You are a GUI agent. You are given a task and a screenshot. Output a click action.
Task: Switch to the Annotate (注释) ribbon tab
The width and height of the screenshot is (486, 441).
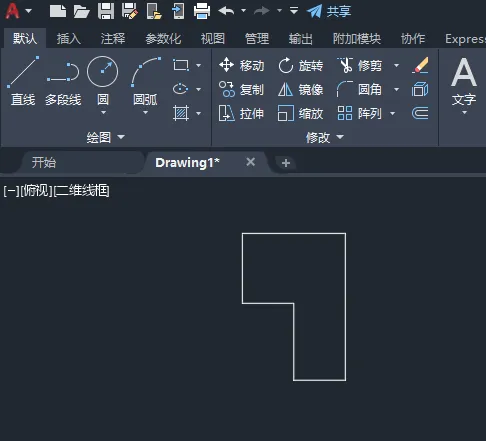click(x=113, y=39)
